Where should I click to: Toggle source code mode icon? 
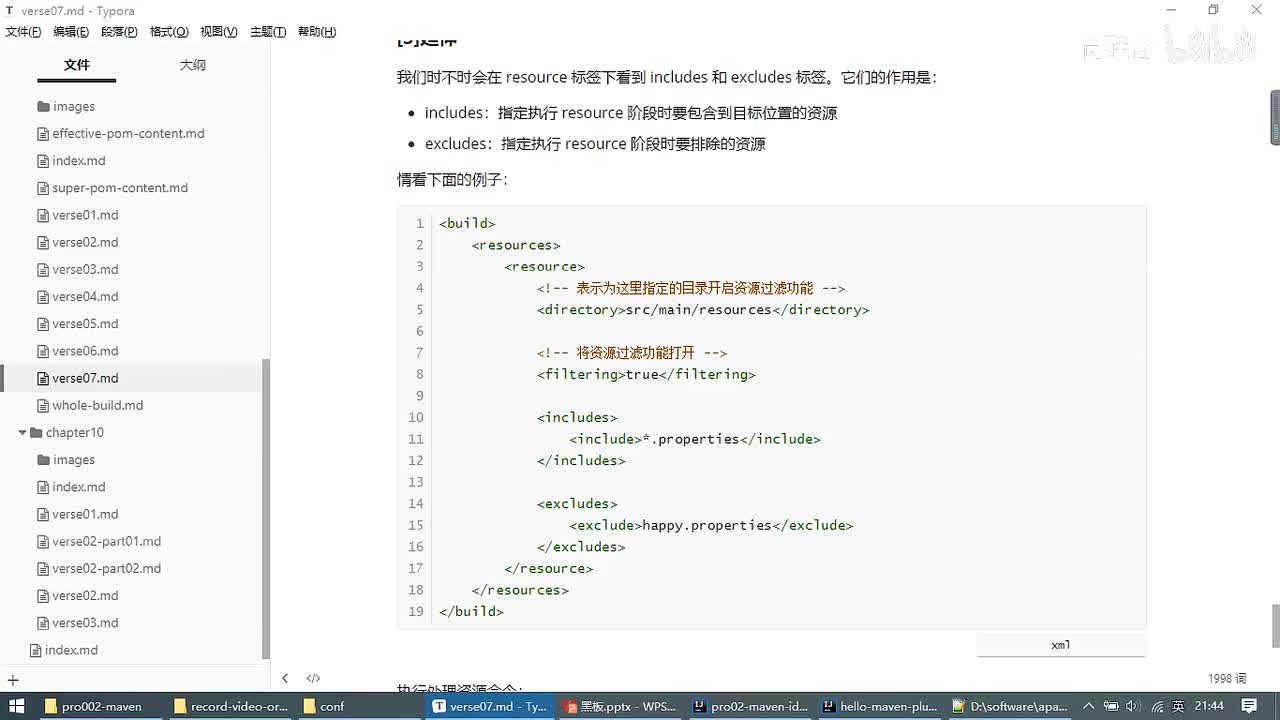coord(313,678)
